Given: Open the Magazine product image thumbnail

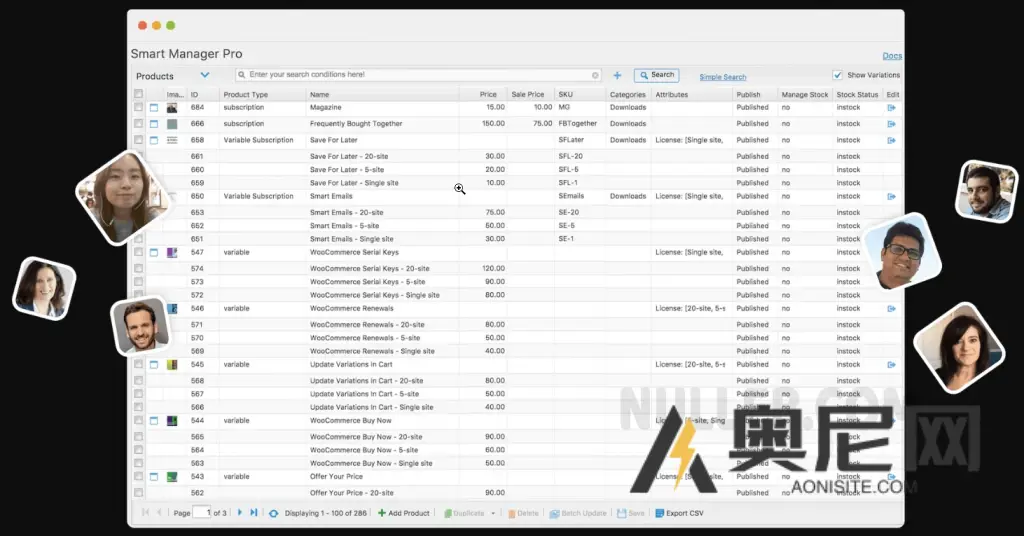Looking at the screenshot, I should 172,108.
